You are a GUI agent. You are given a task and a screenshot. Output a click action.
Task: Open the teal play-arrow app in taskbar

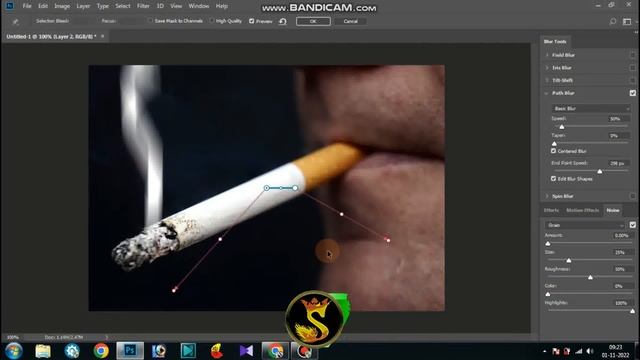188,351
